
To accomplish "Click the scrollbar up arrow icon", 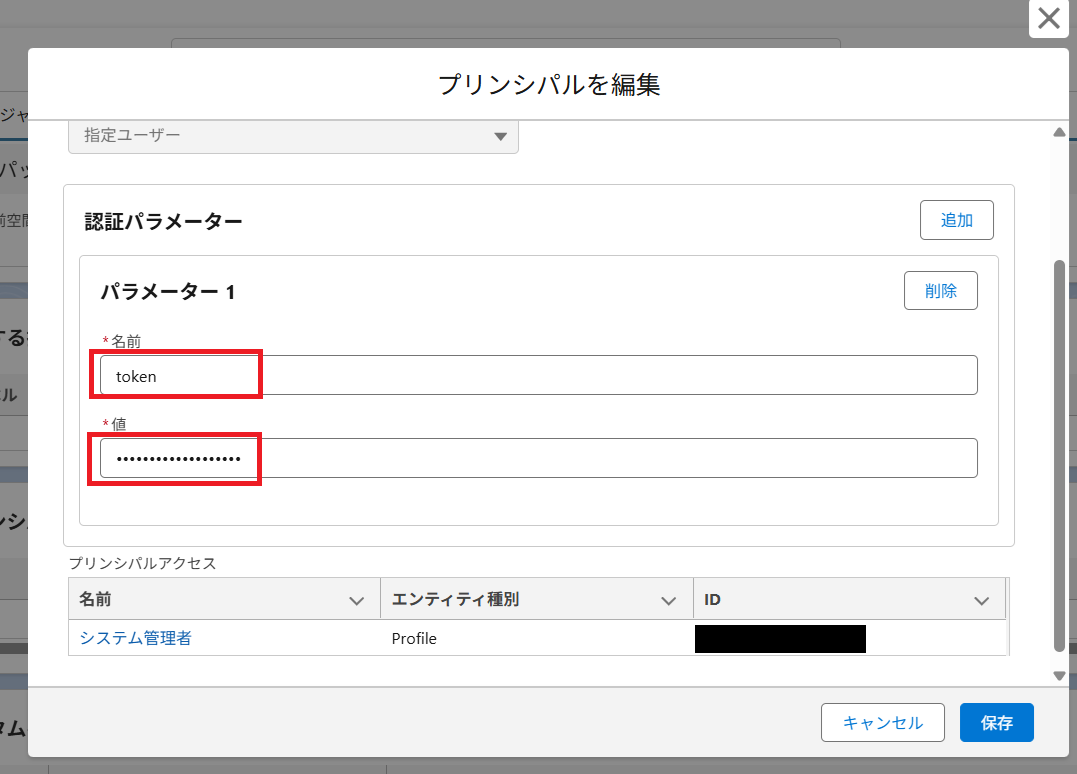I will pos(1060,131).
